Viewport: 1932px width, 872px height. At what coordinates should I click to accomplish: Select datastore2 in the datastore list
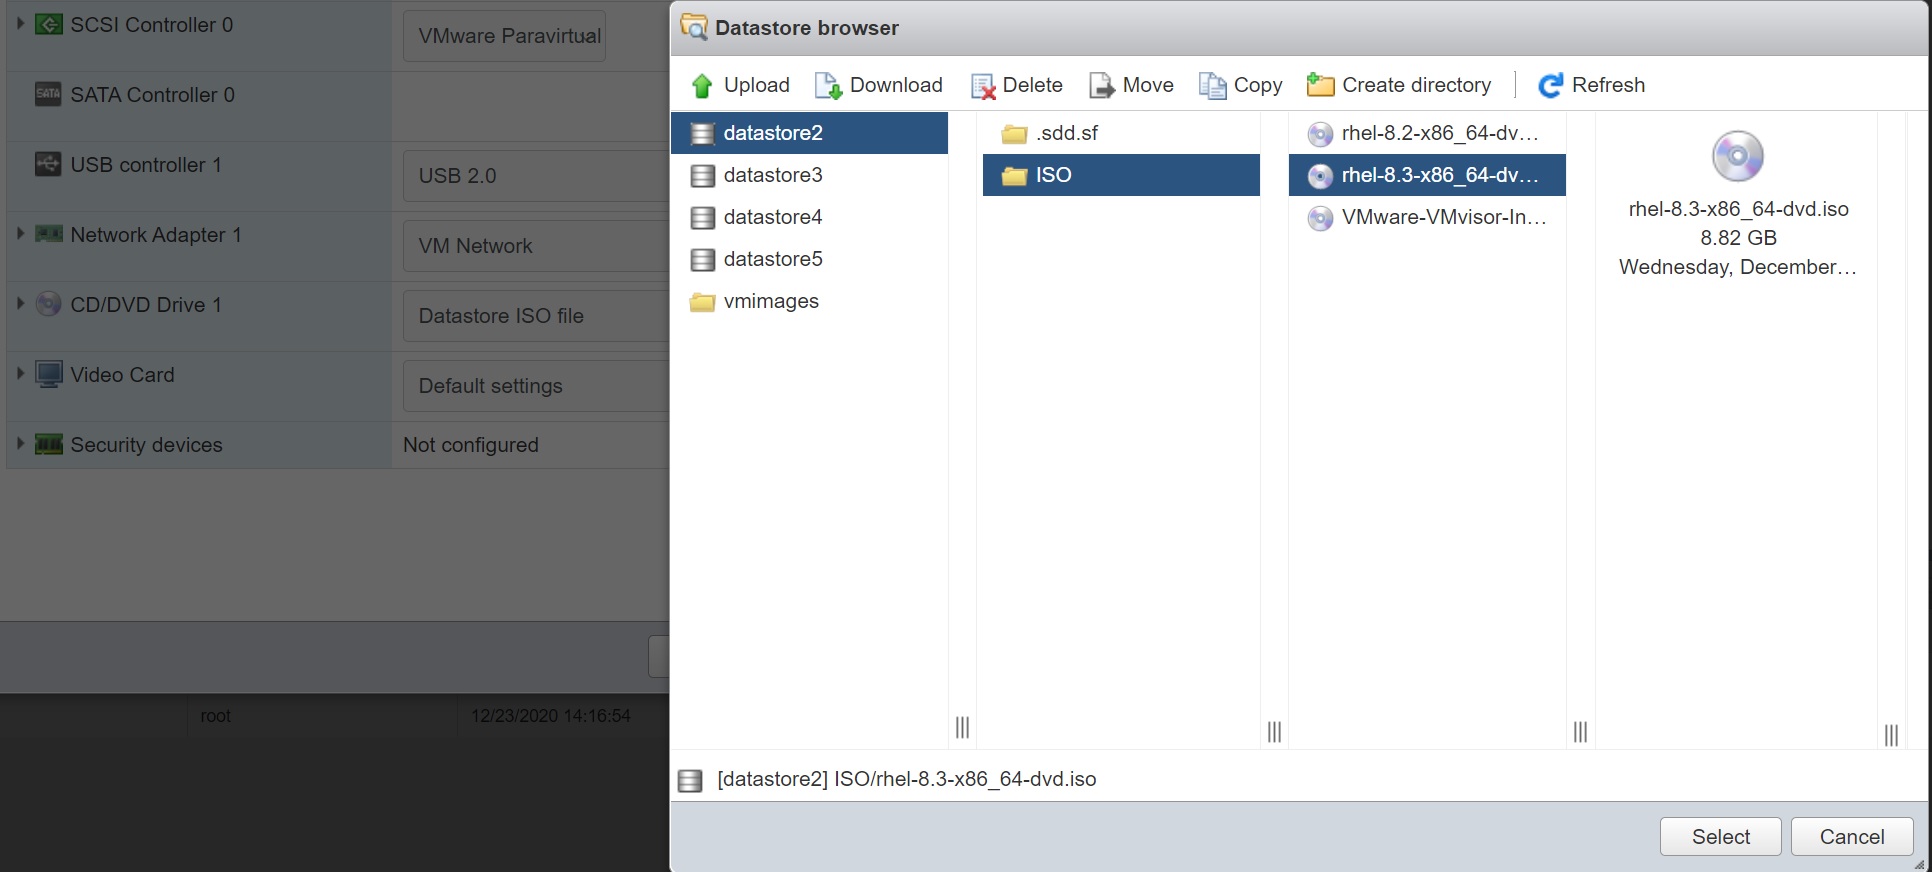tap(809, 133)
